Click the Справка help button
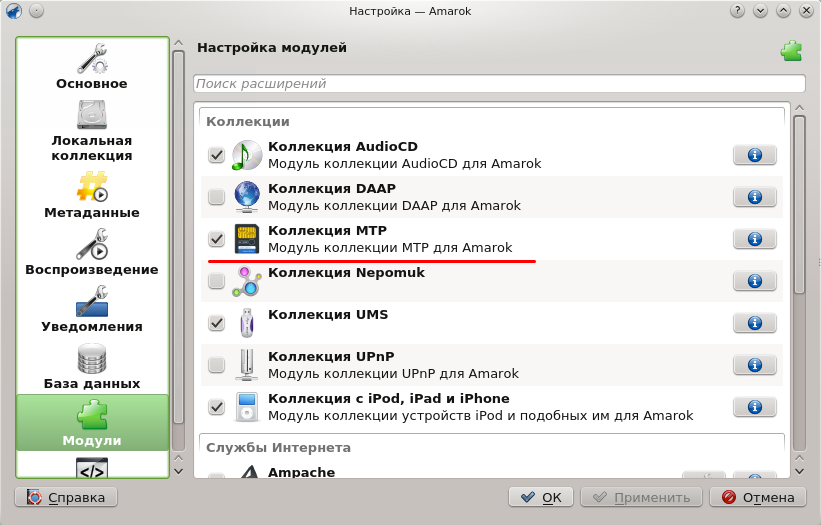Viewport: 821px width, 525px height. (x=66, y=497)
